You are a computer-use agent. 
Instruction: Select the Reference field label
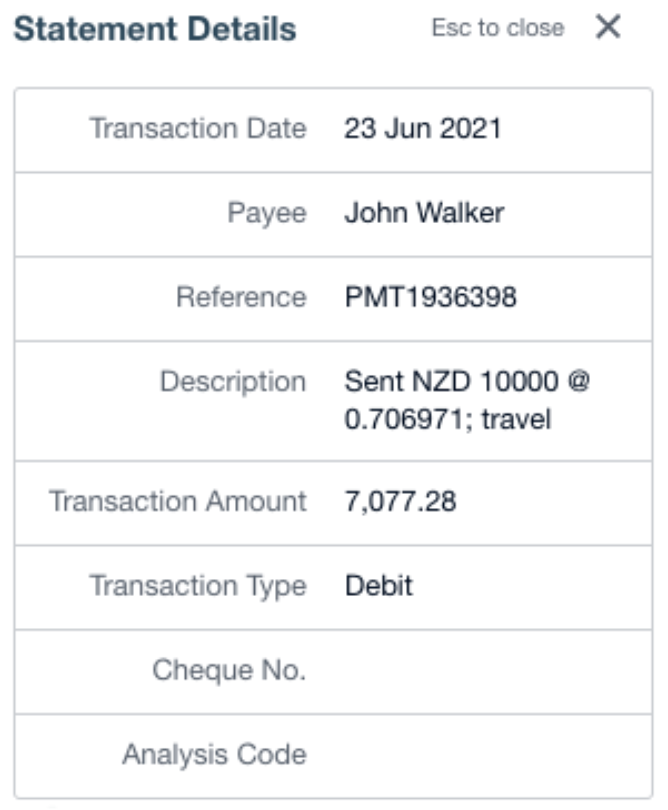pyautogui.click(x=241, y=297)
